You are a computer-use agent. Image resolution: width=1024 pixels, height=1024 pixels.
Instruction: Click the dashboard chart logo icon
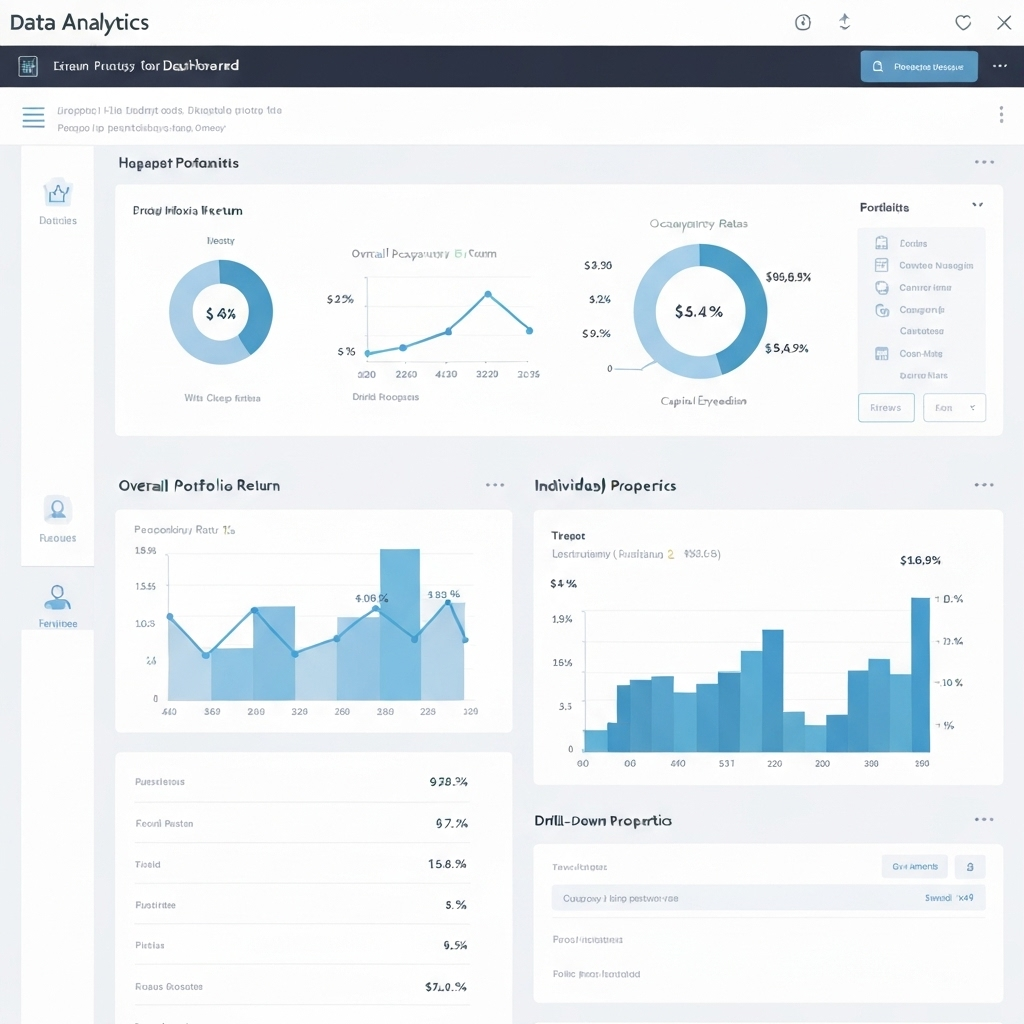(x=28, y=66)
